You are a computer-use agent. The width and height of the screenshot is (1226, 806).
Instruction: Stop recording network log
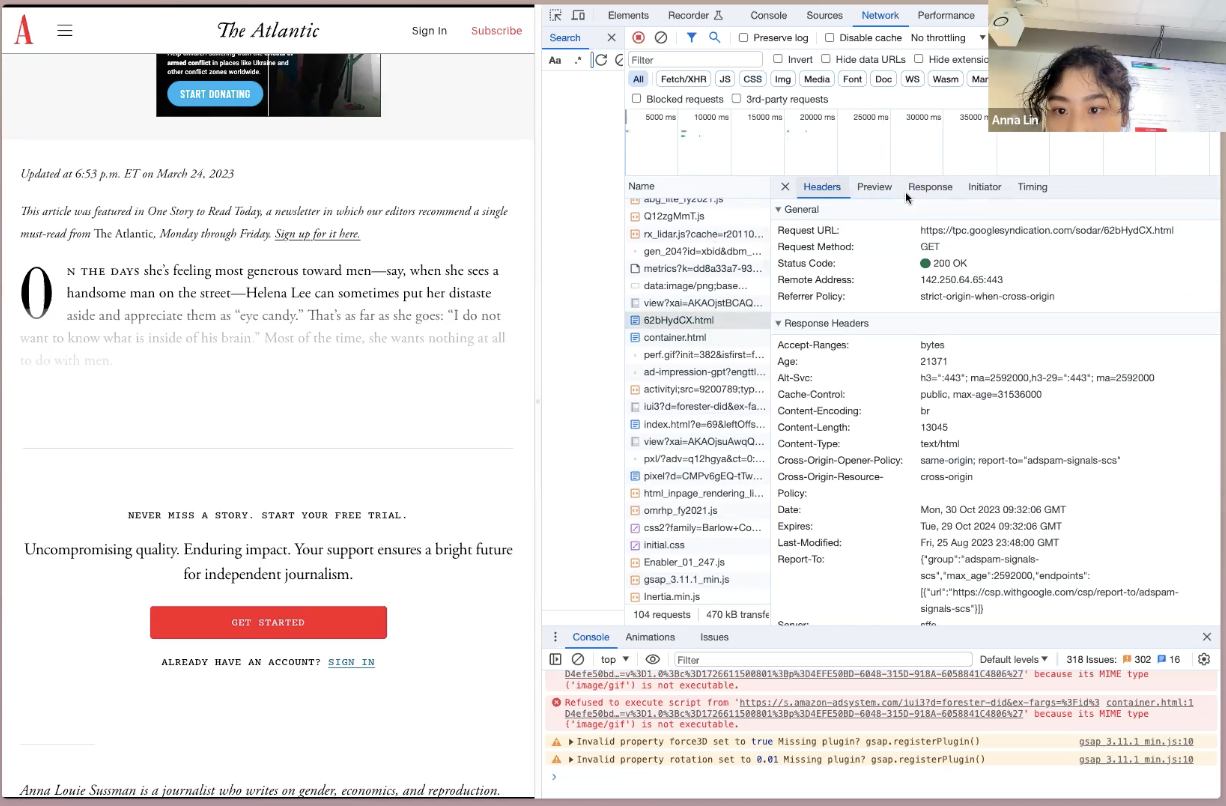pos(639,38)
